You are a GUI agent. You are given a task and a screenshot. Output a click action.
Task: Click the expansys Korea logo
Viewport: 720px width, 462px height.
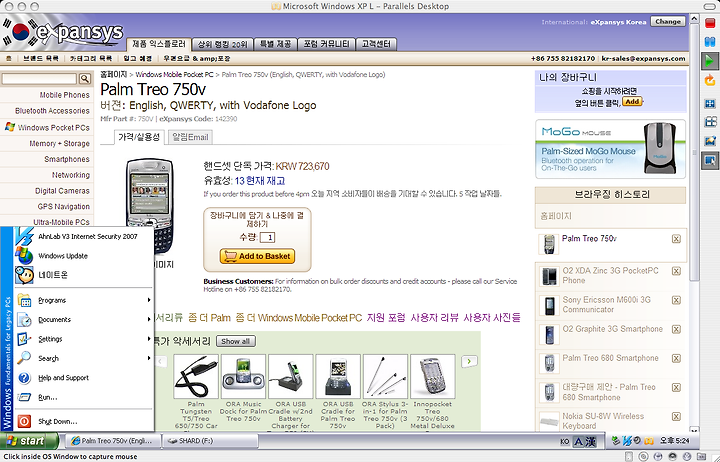(62, 33)
